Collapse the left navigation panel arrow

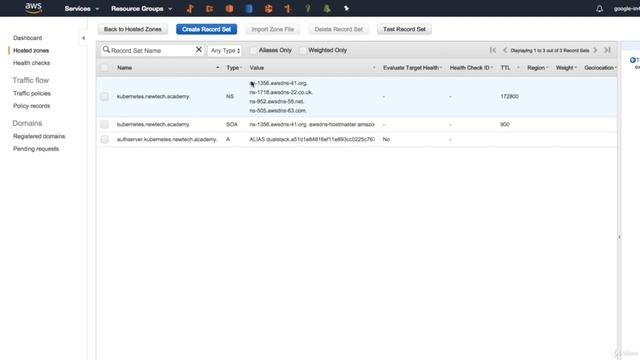pyautogui.click(x=83, y=38)
